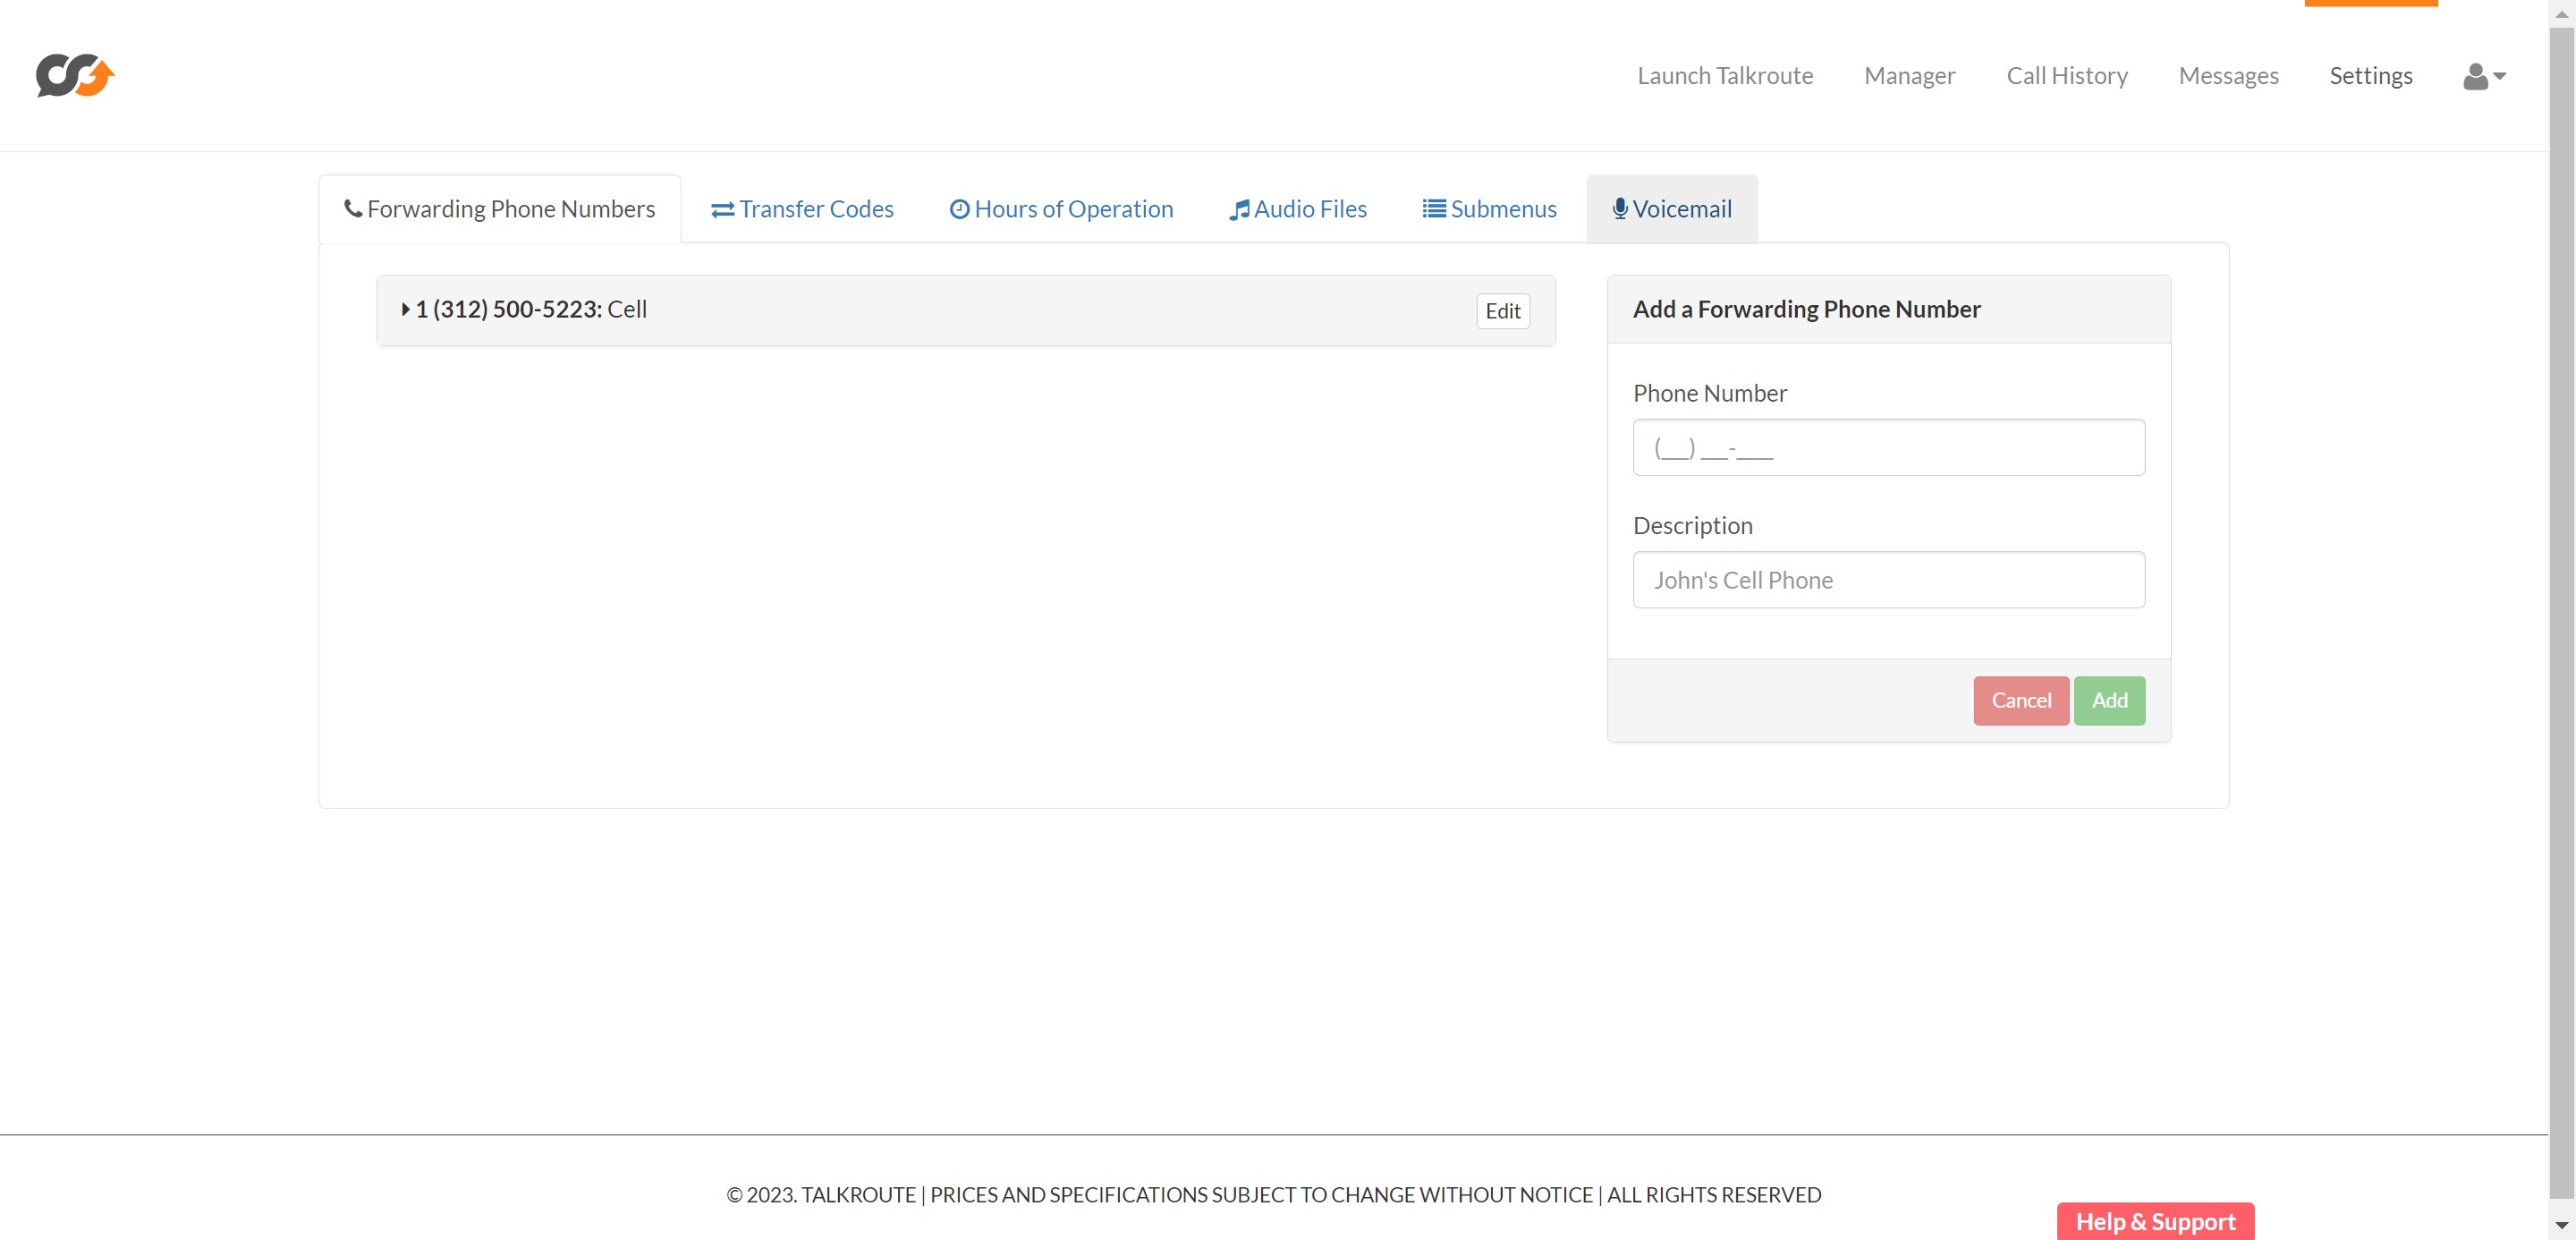Go to the Messages menu item

[x=2227, y=76]
